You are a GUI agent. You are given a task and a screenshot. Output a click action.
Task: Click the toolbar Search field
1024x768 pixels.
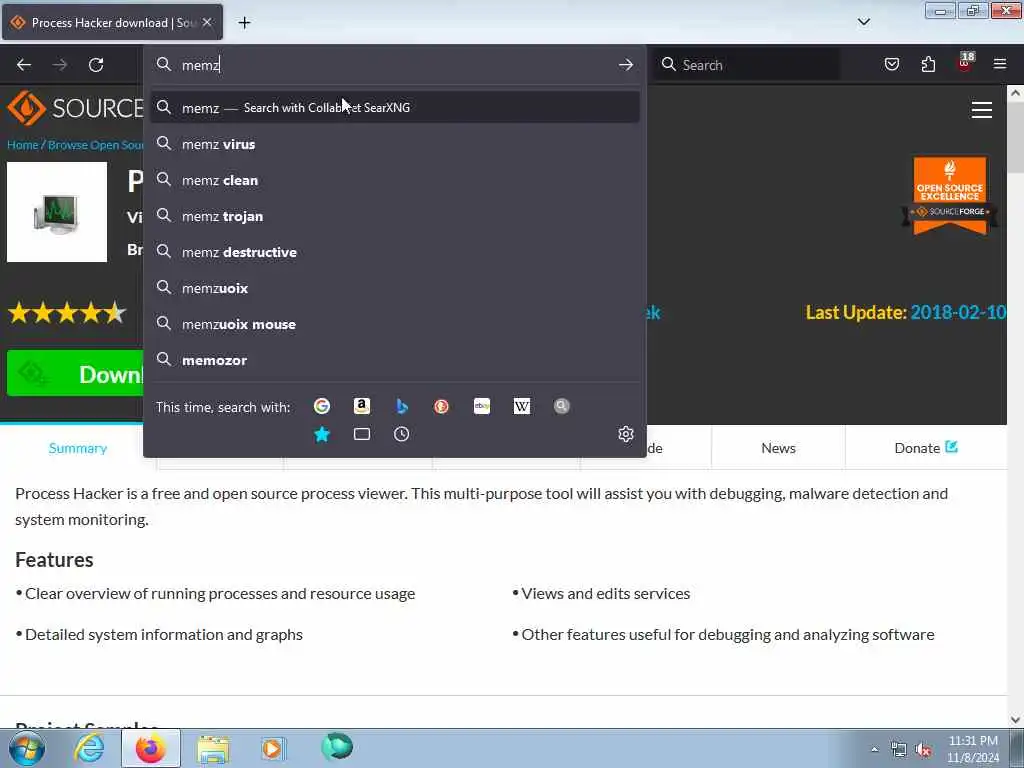(746, 65)
